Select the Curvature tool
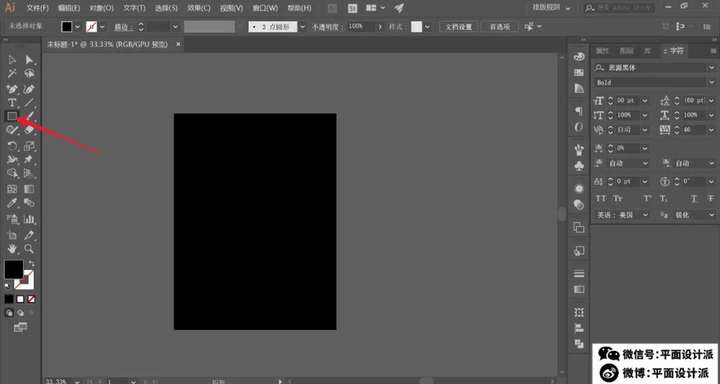 (29, 89)
